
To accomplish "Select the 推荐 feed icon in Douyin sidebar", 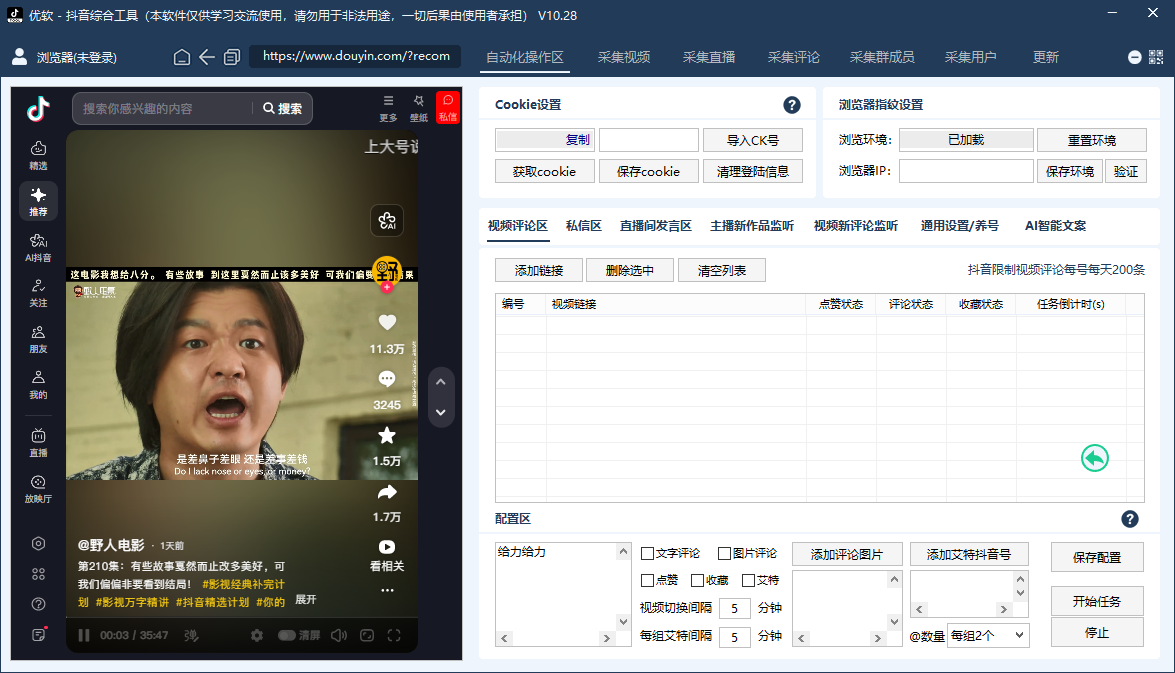I will pyautogui.click(x=38, y=202).
